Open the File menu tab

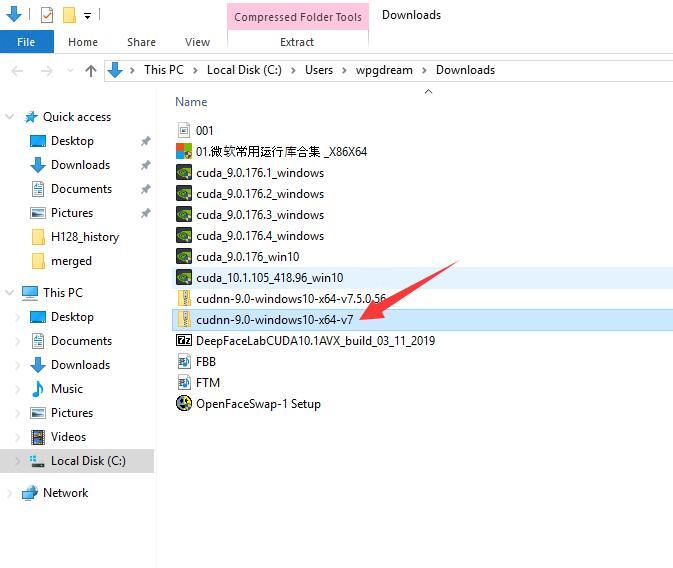tap(26, 42)
